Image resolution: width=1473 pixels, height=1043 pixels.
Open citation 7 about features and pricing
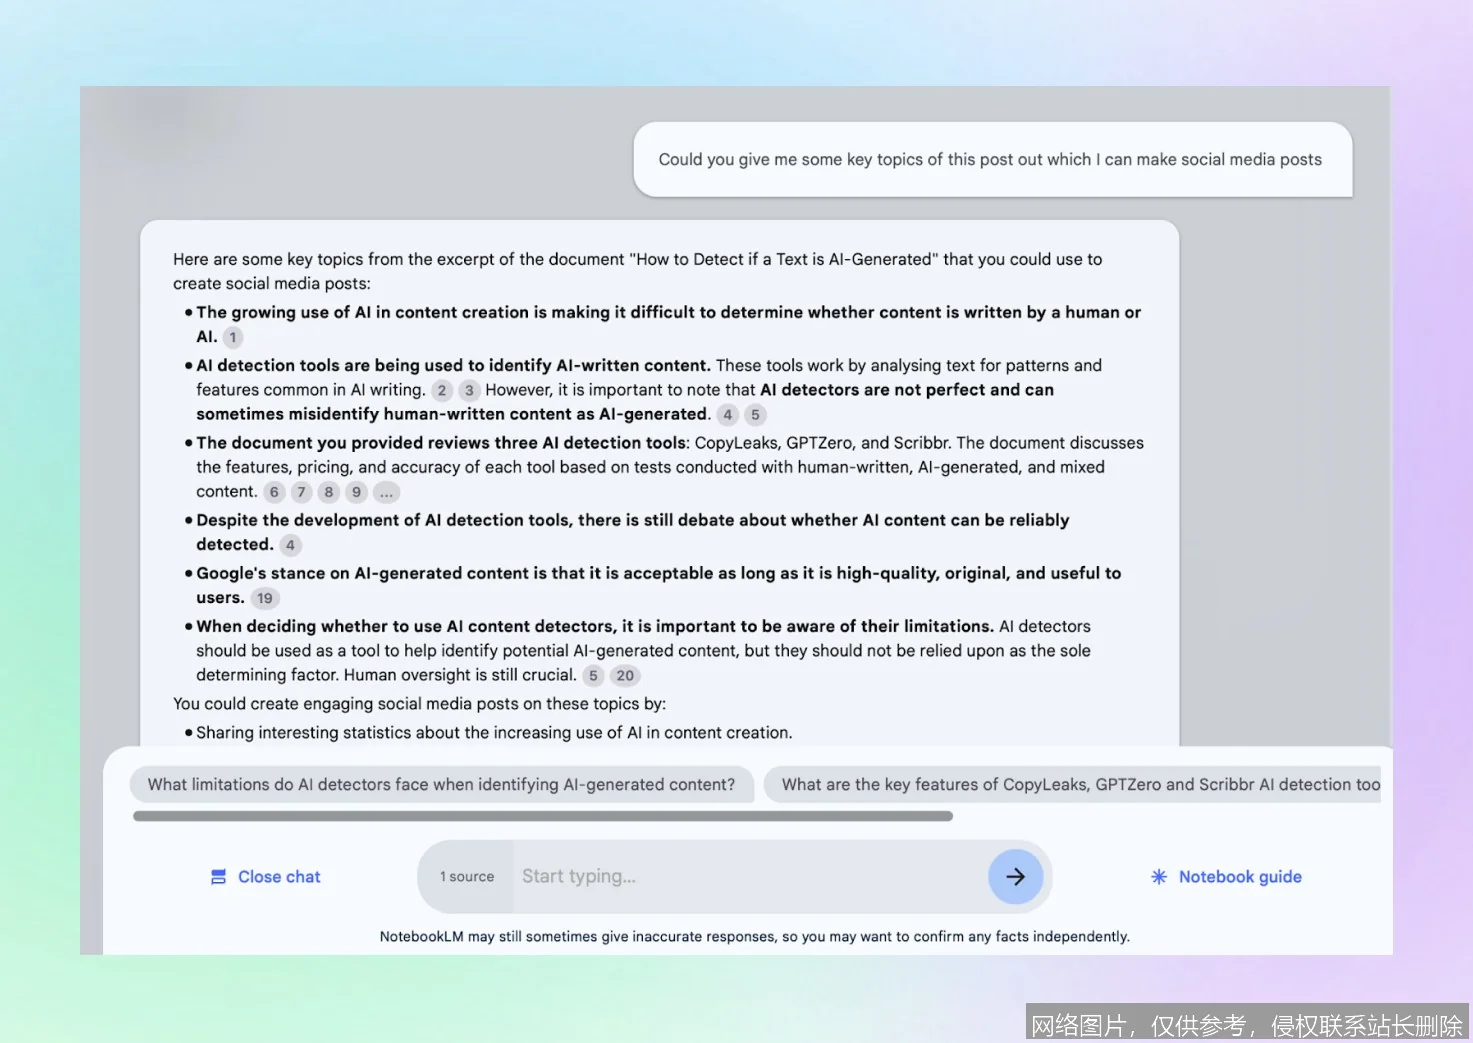click(x=301, y=491)
